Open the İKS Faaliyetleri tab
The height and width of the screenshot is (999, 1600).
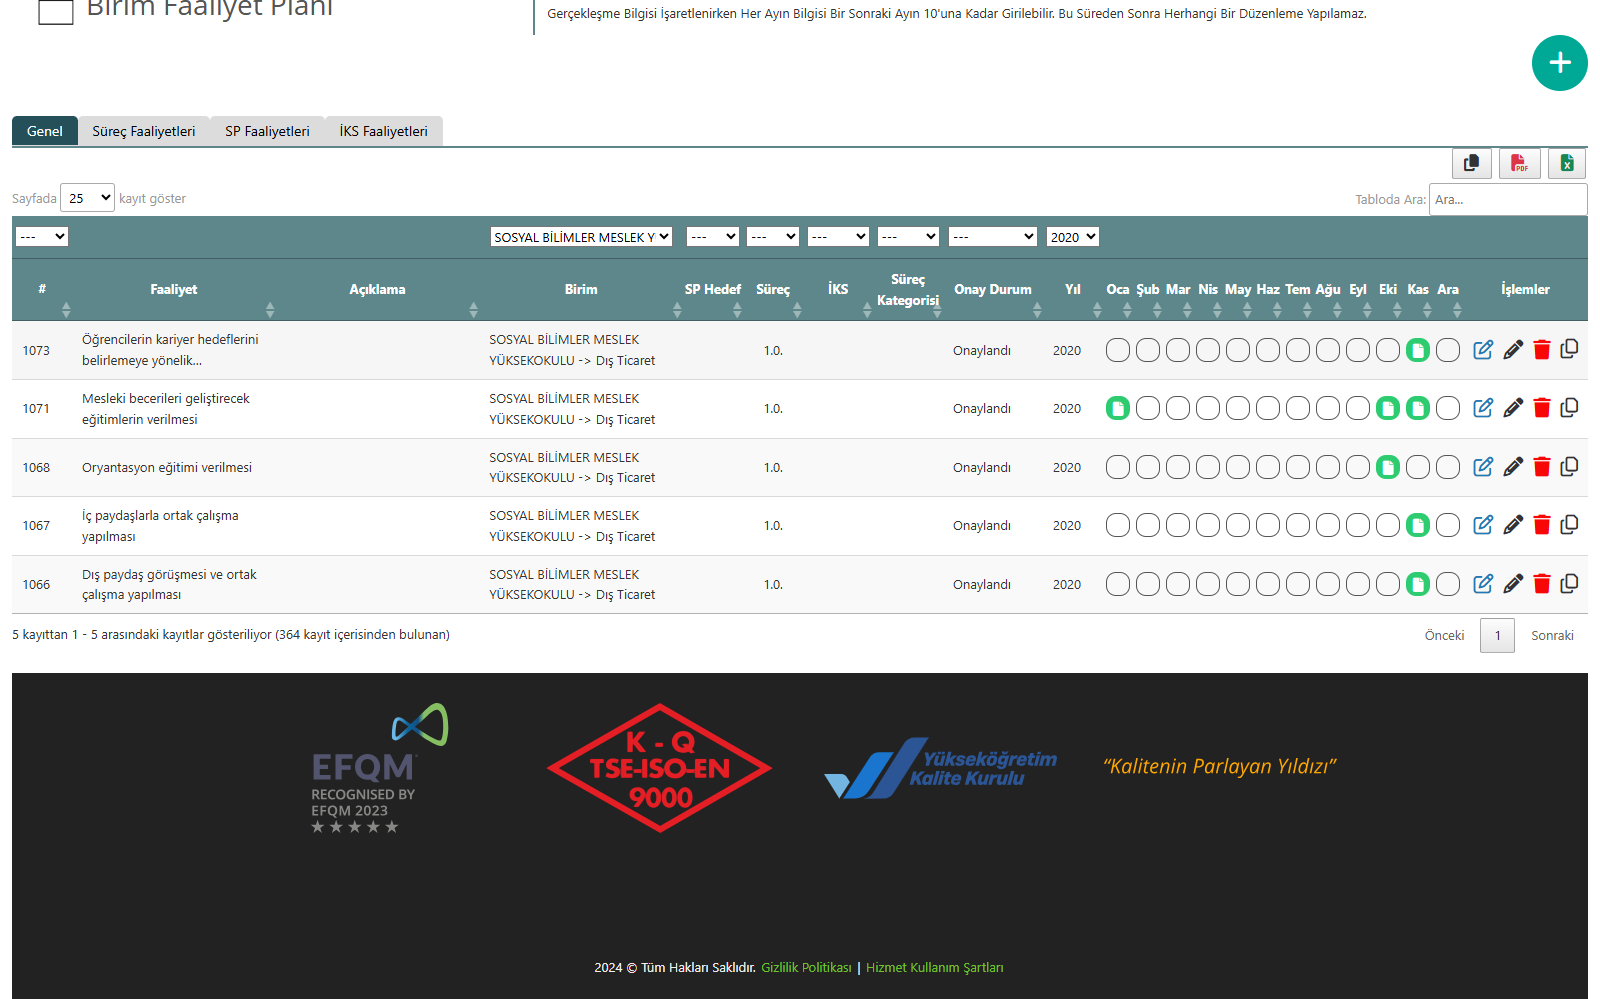pos(383,131)
